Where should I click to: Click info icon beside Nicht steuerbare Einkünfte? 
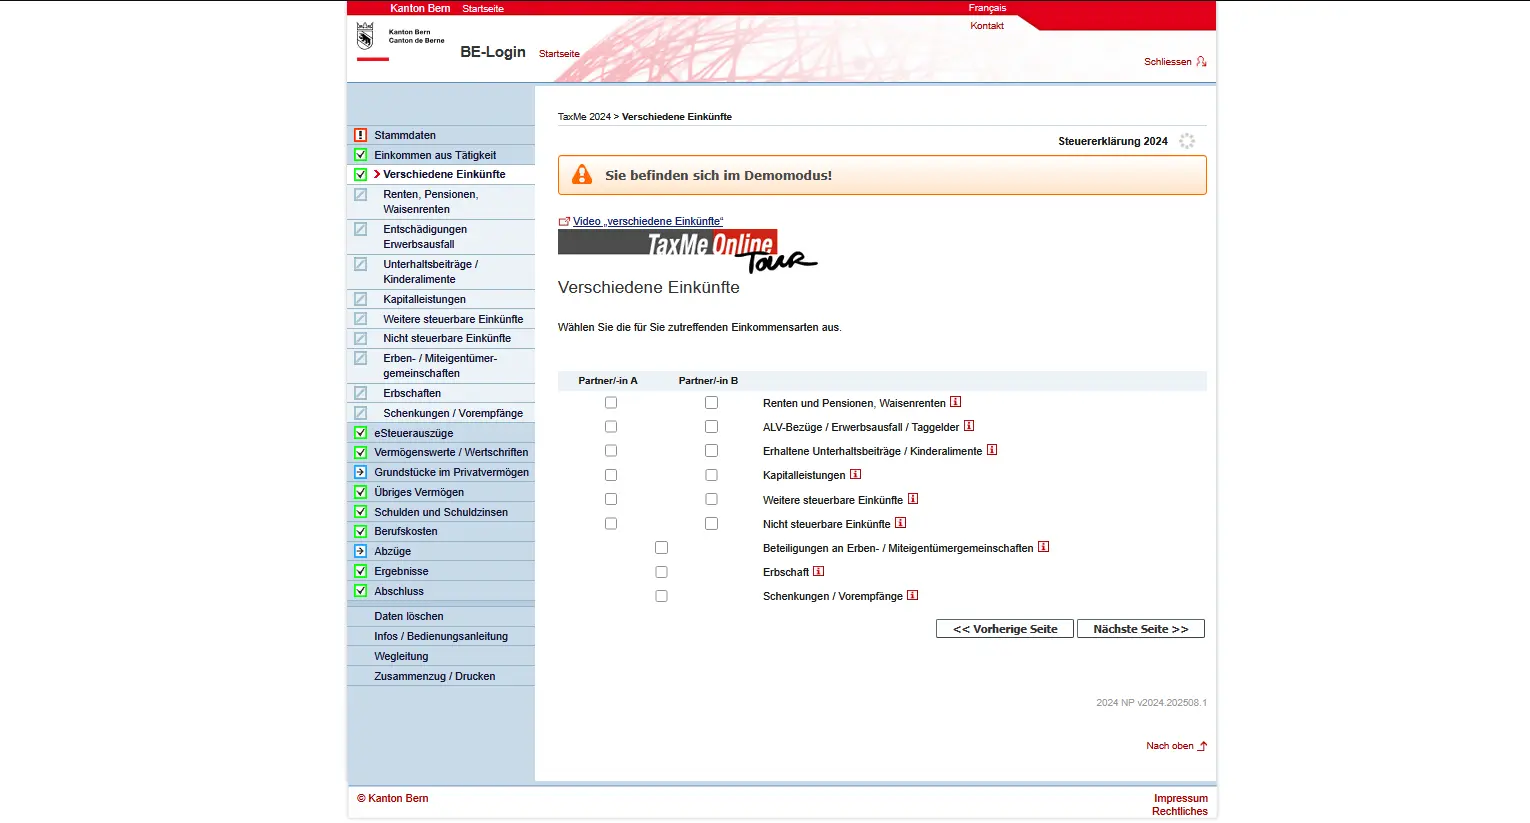[x=900, y=523]
